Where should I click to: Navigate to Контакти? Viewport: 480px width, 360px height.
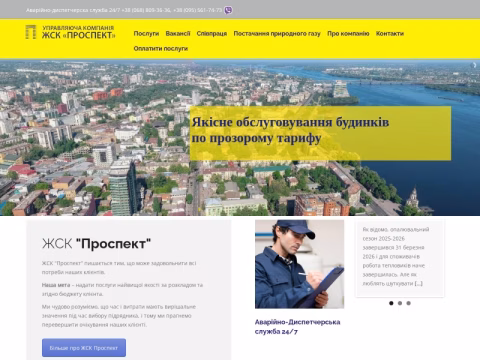[390, 34]
